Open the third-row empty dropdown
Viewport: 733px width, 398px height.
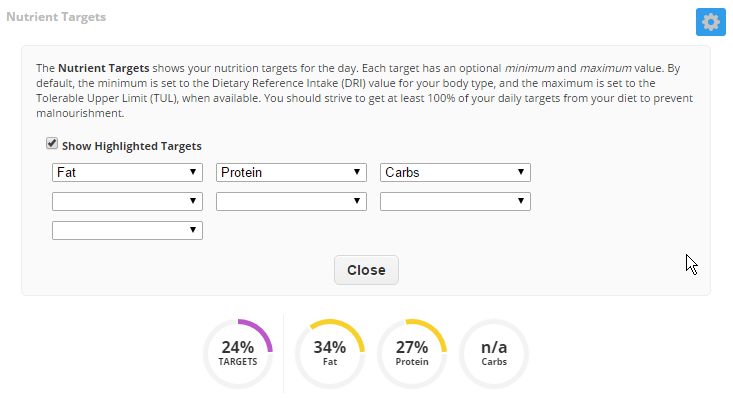(127, 231)
